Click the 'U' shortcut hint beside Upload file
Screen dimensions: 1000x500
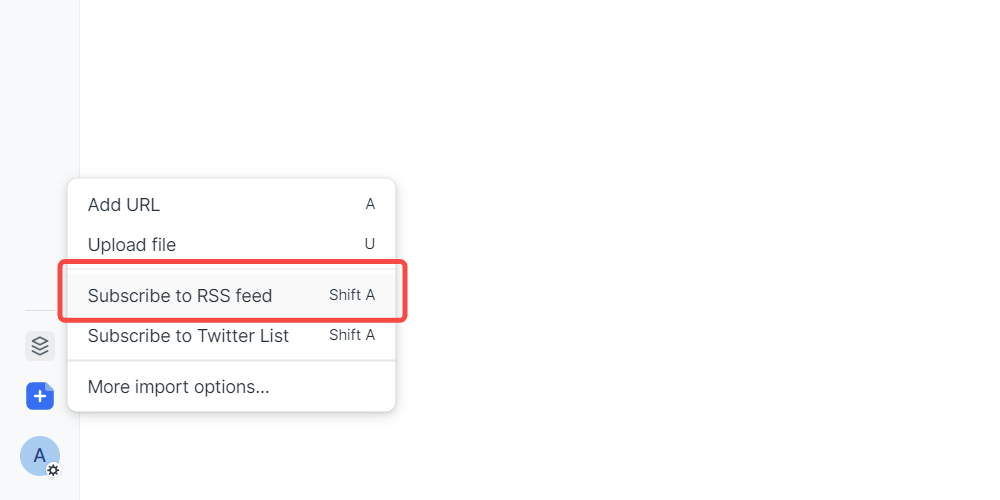[x=370, y=245]
